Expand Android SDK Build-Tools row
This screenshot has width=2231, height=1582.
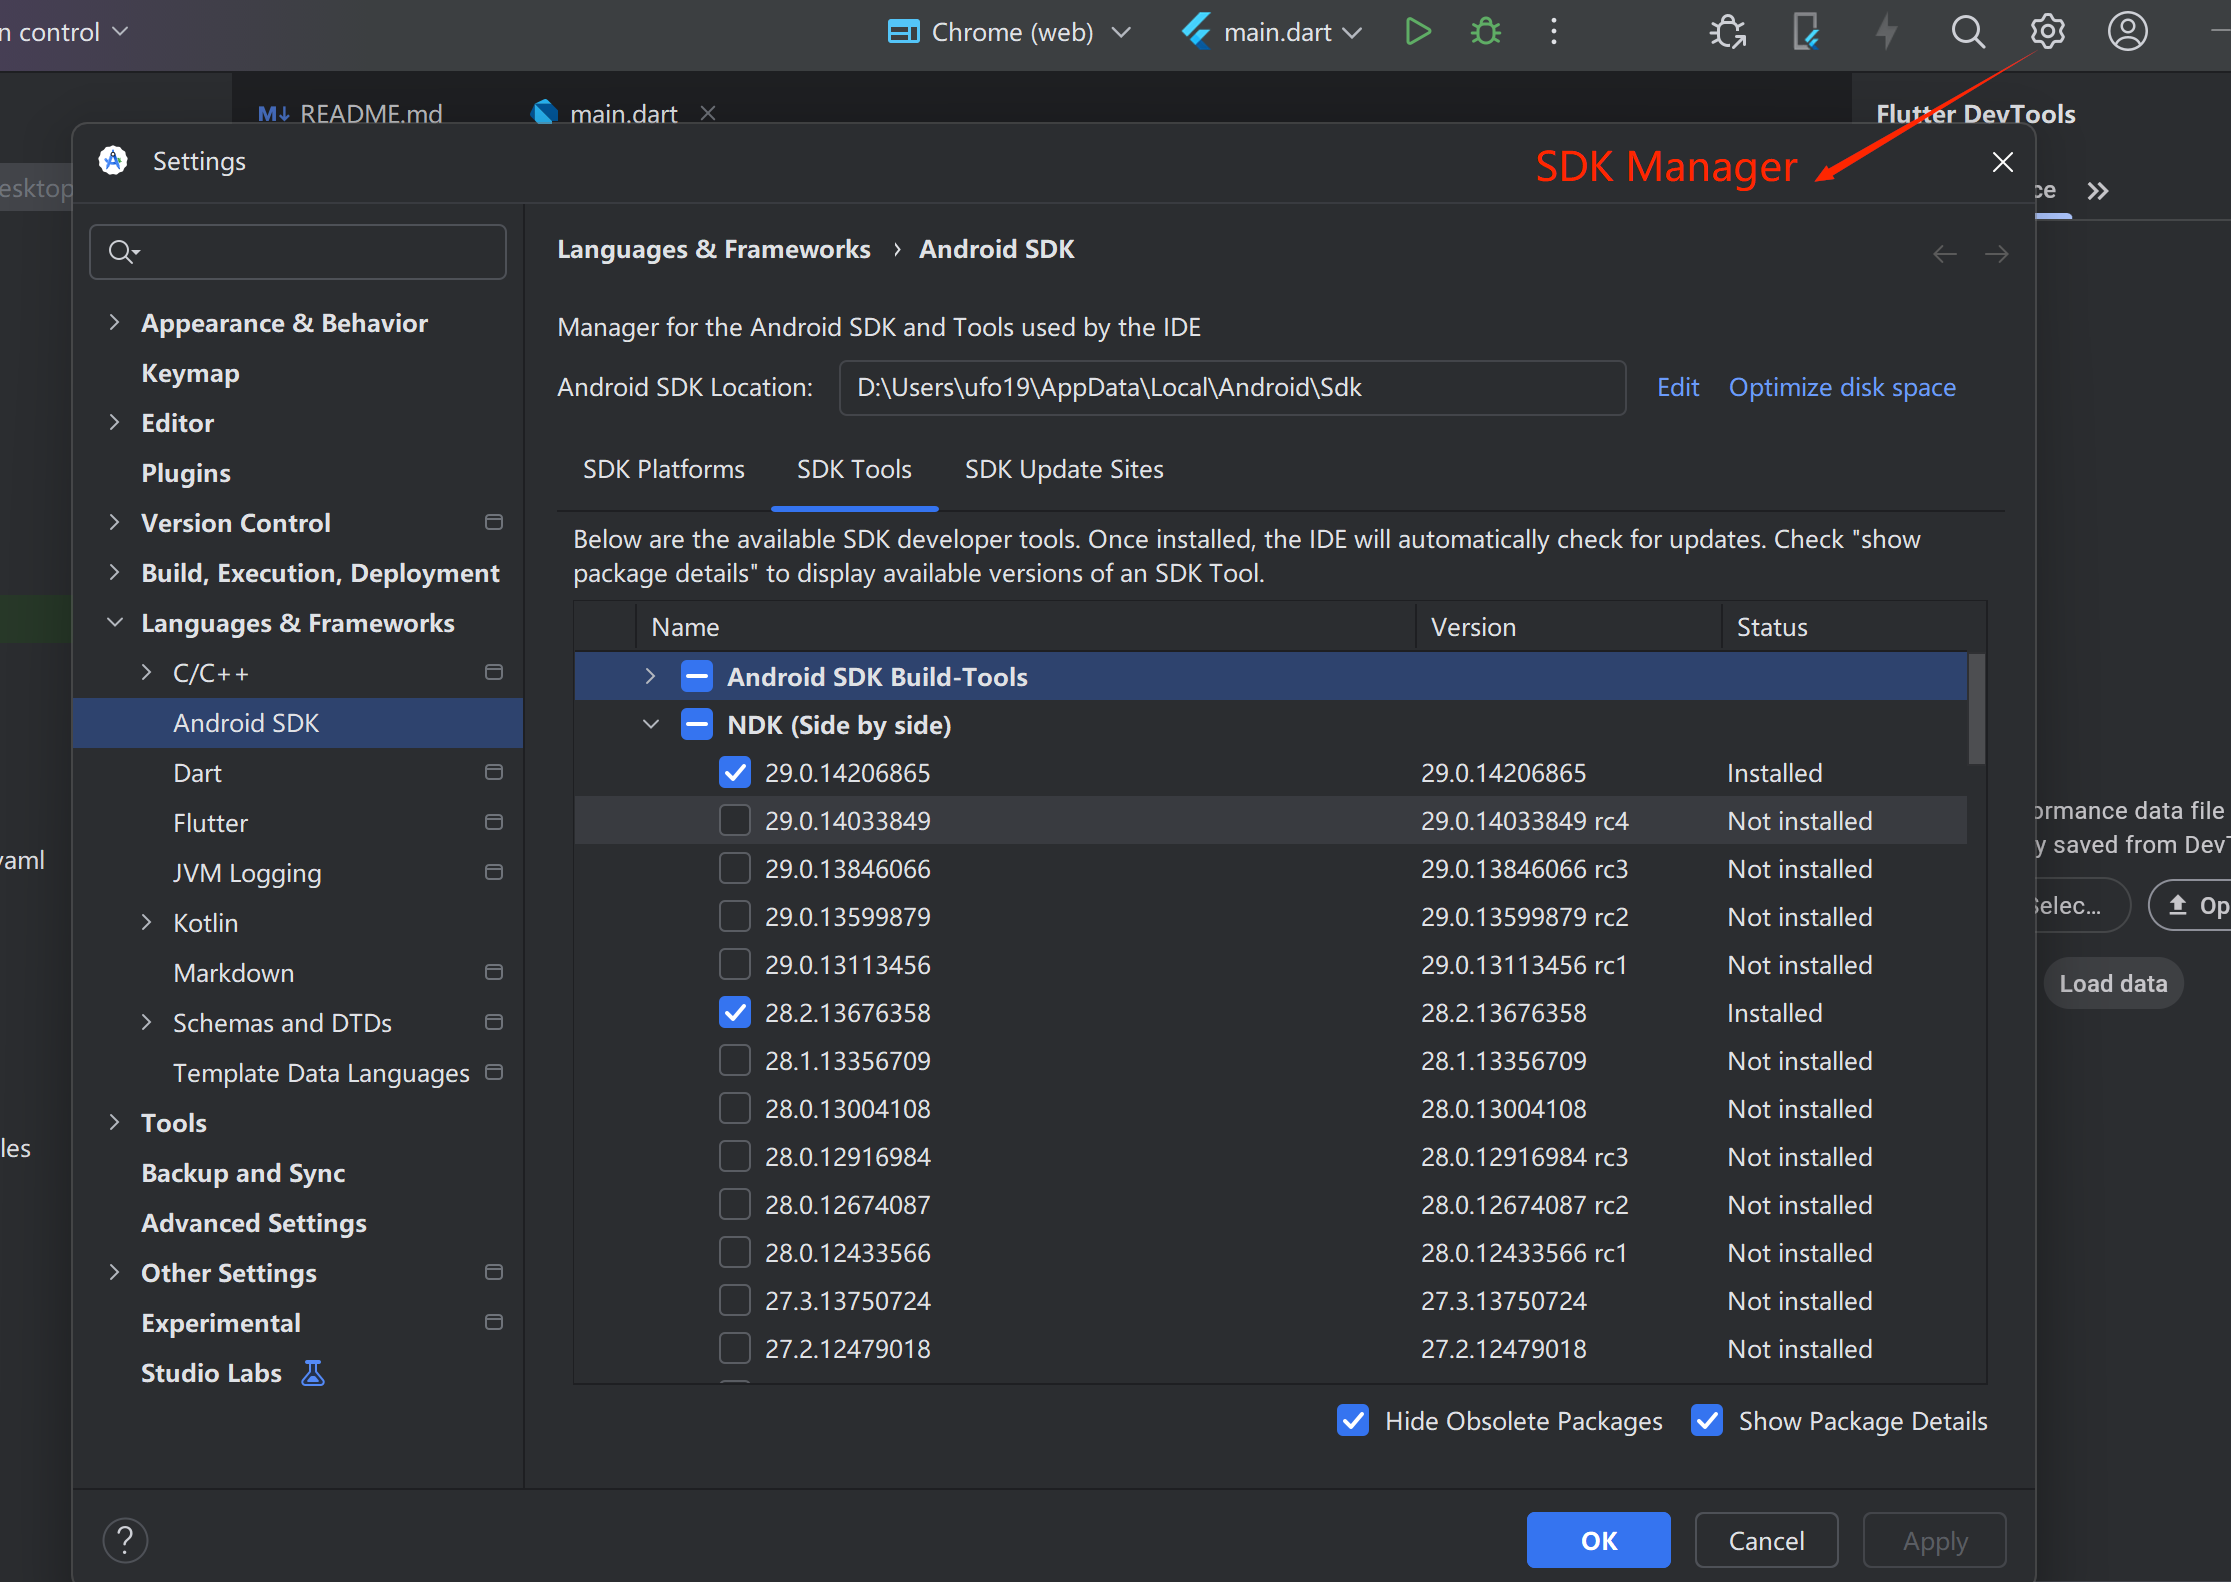coord(650,677)
